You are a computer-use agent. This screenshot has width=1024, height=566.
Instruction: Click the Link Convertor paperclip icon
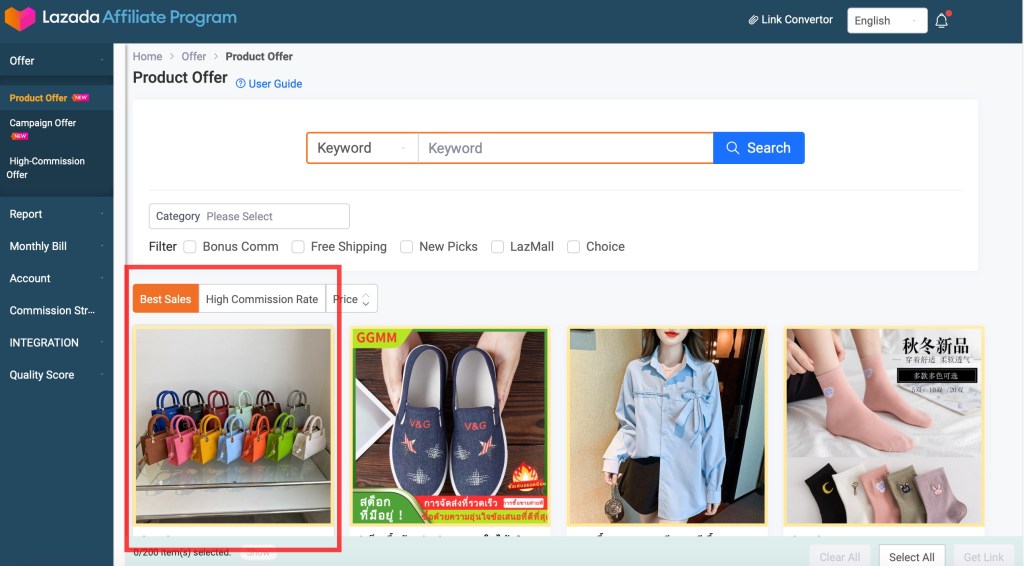pyautogui.click(x=753, y=20)
